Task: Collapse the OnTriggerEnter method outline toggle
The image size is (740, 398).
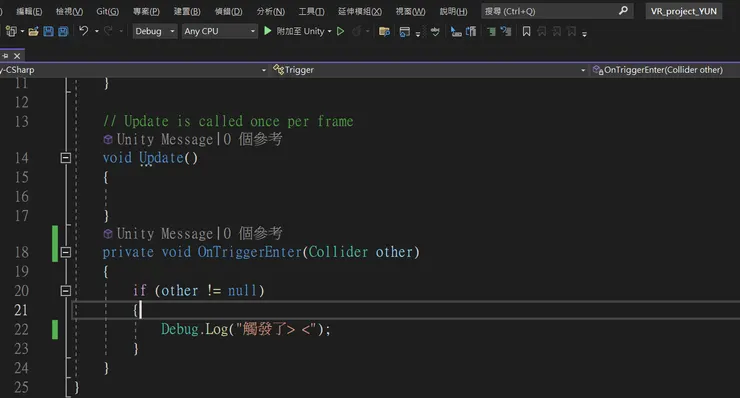Action: (x=66, y=252)
